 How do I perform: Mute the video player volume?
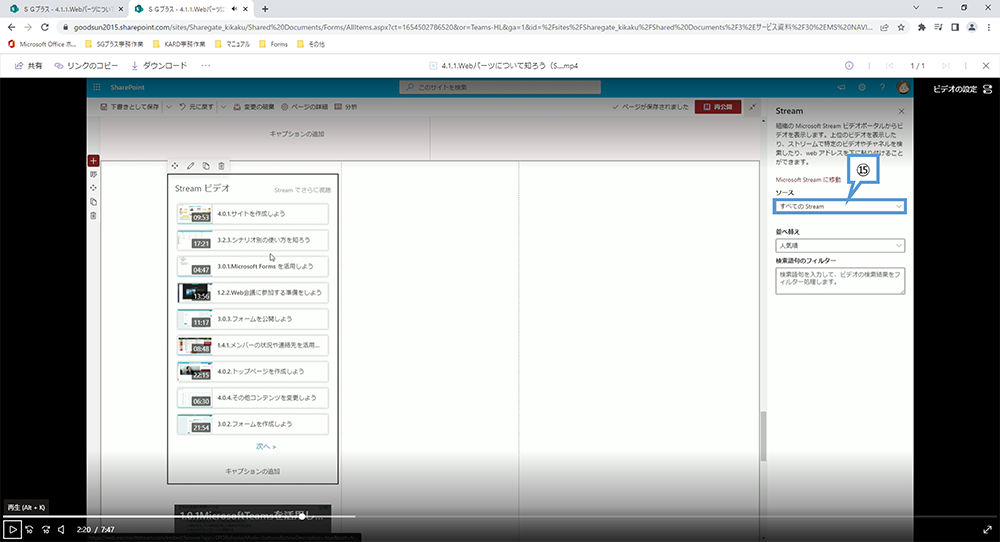pos(62,529)
